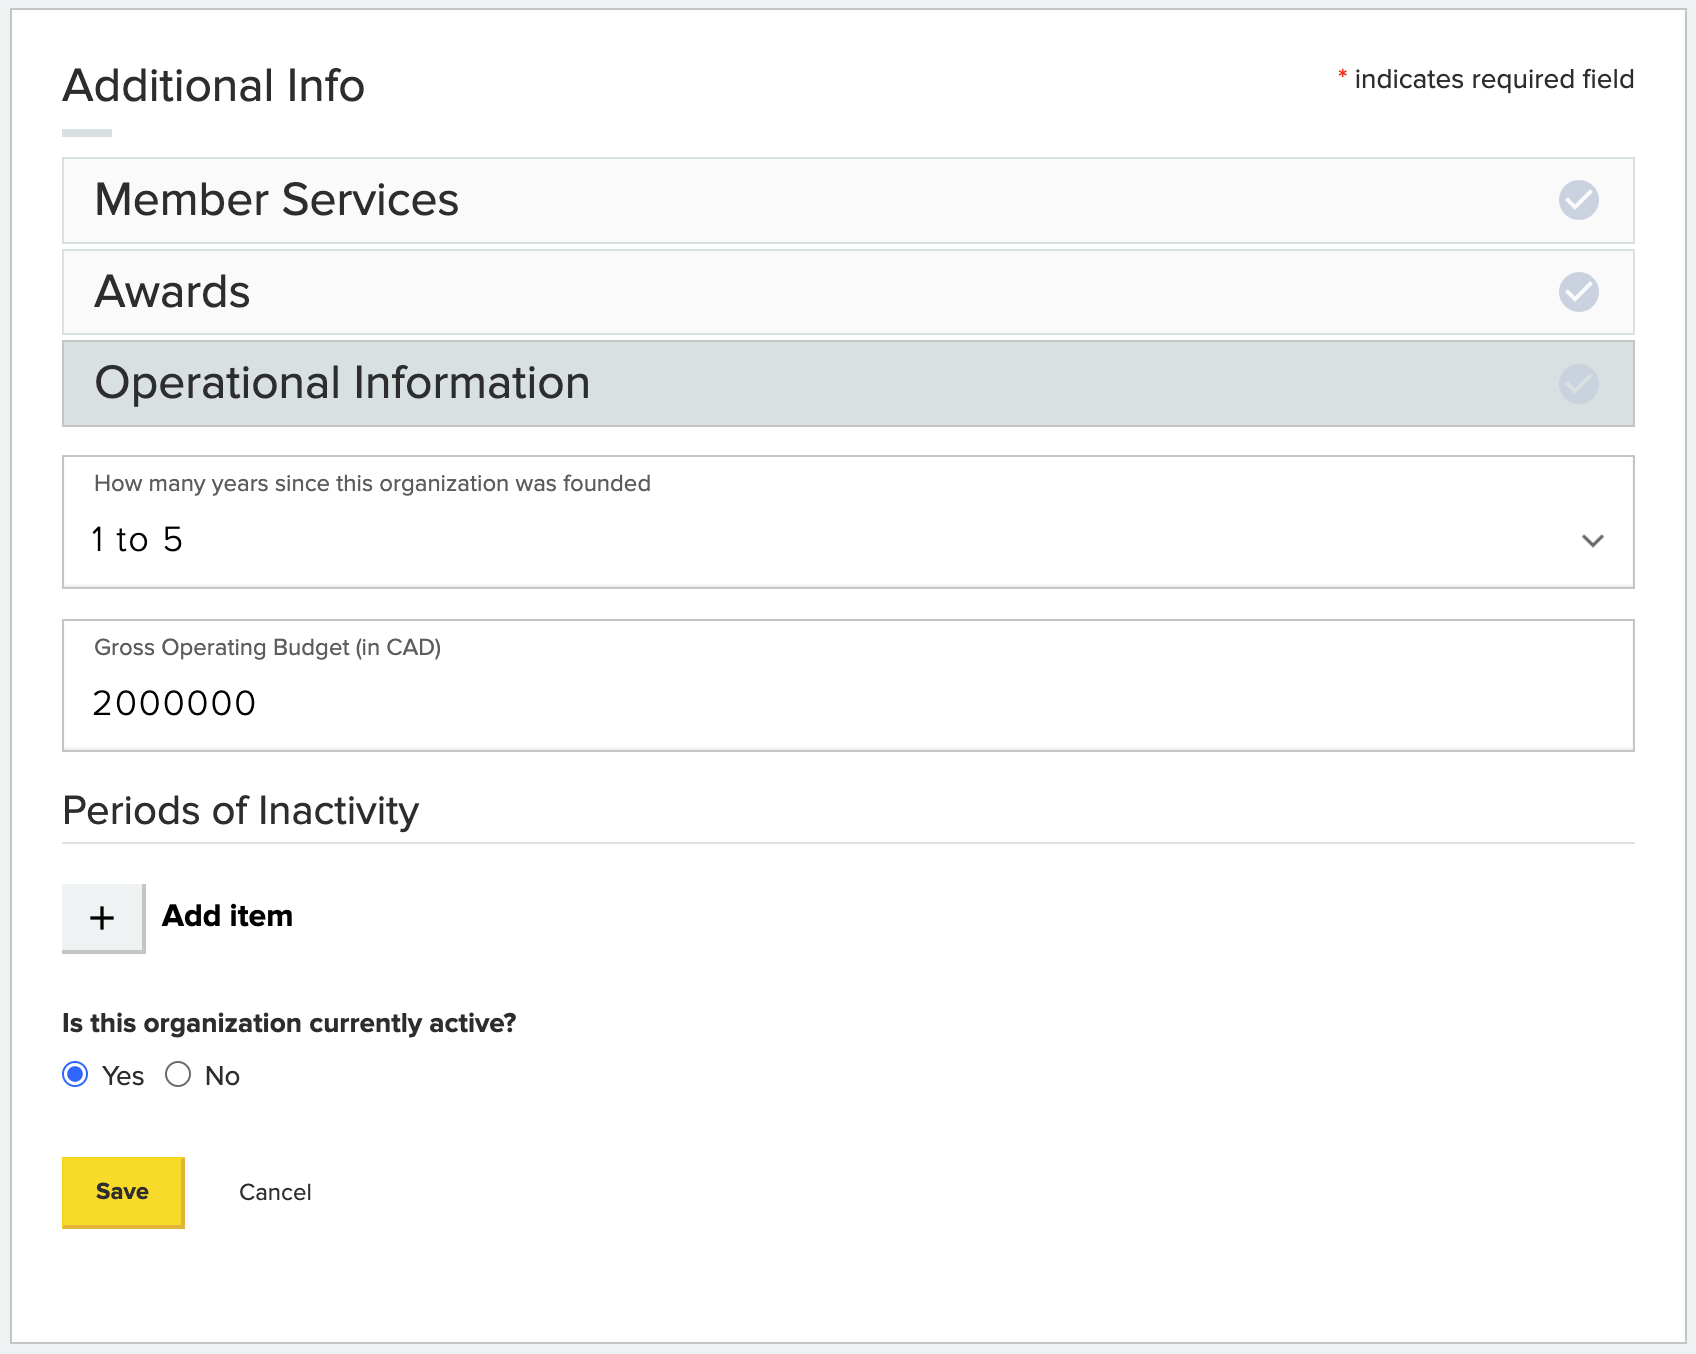Click the dropdown chevron next to 1 to 5

click(1593, 541)
